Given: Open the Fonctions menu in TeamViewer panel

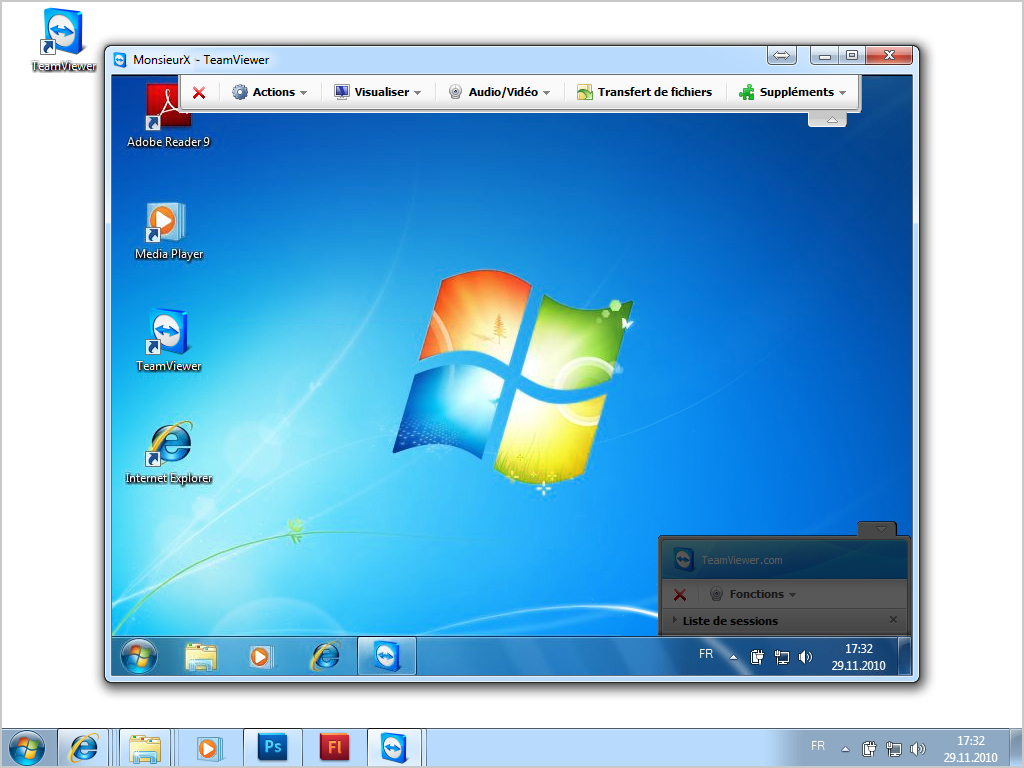Looking at the screenshot, I should (755, 594).
